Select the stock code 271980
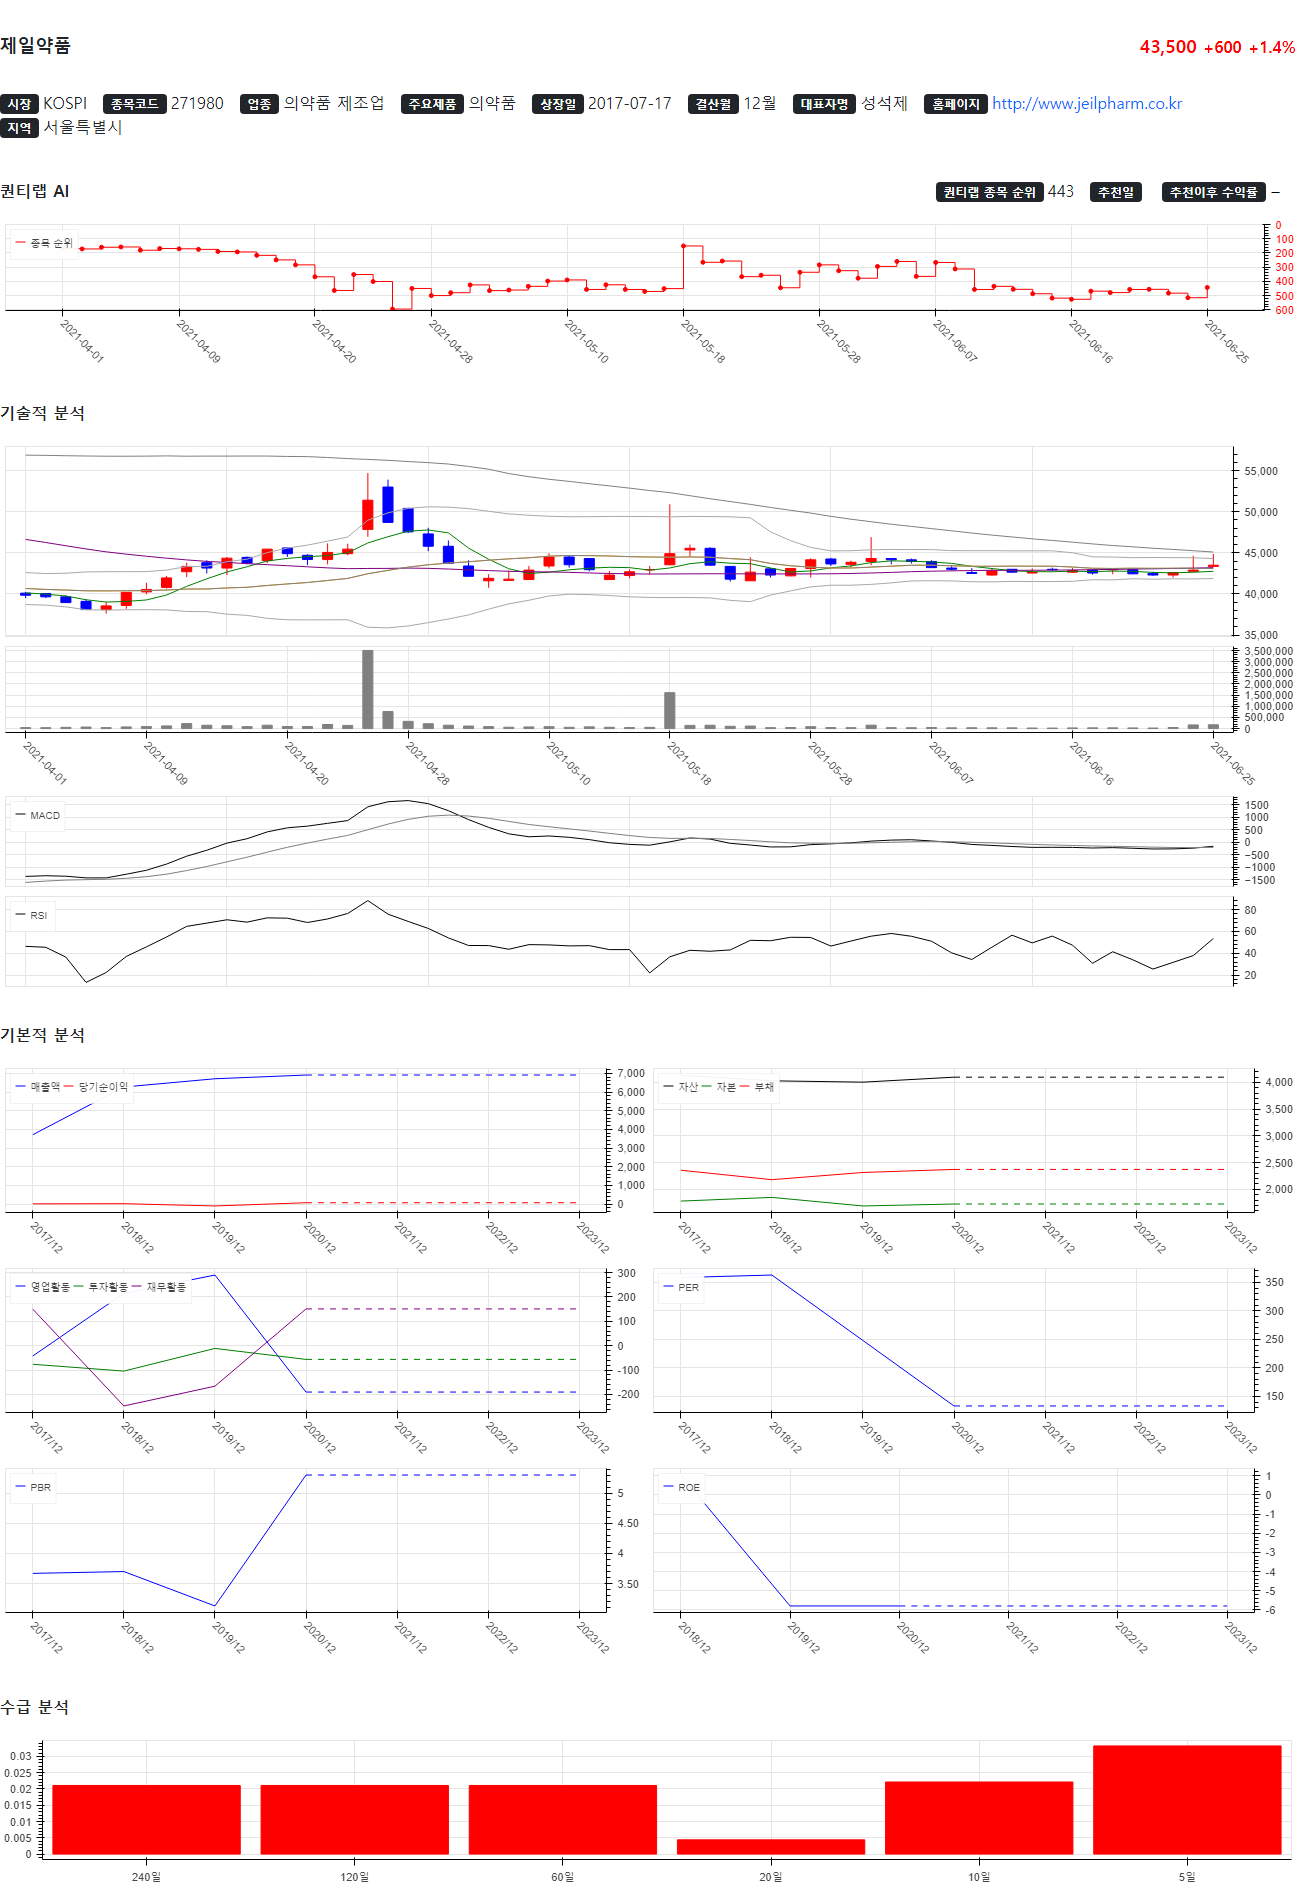1296x1893 pixels. (197, 104)
